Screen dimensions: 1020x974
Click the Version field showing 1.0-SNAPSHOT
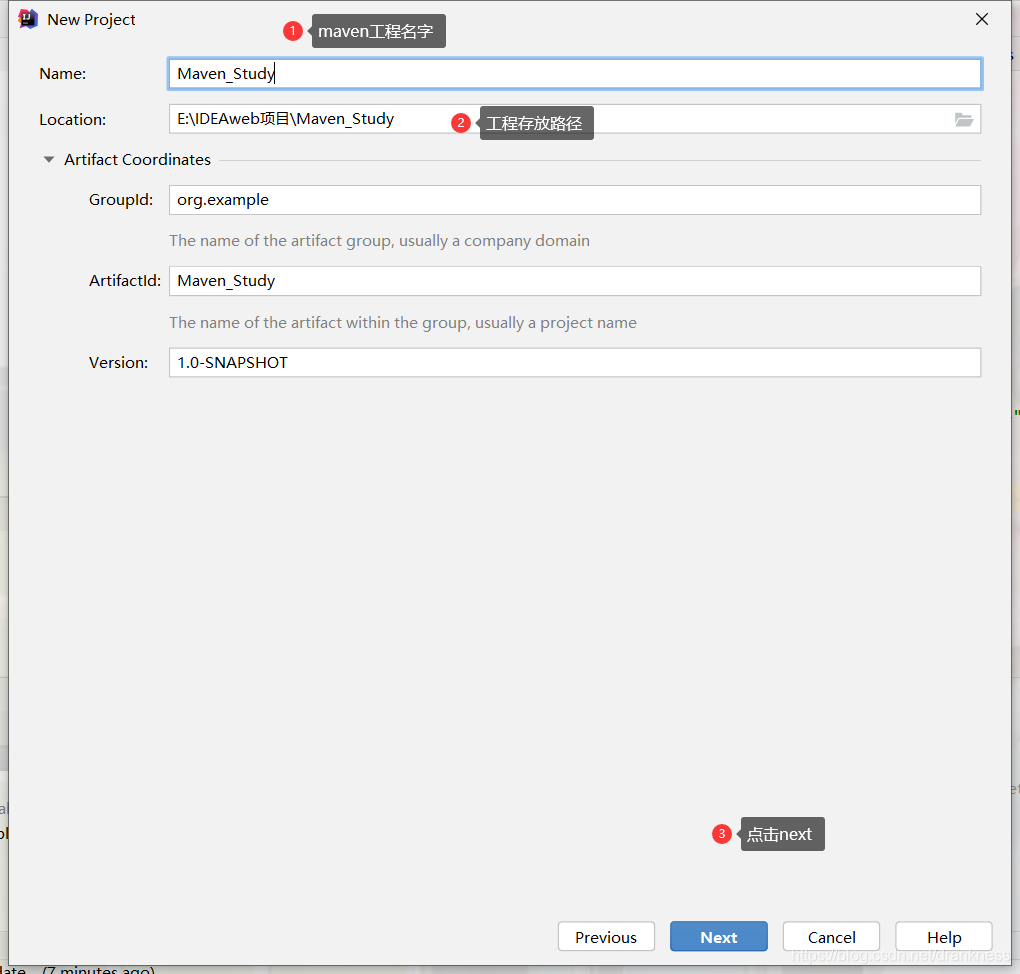[x=574, y=362]
